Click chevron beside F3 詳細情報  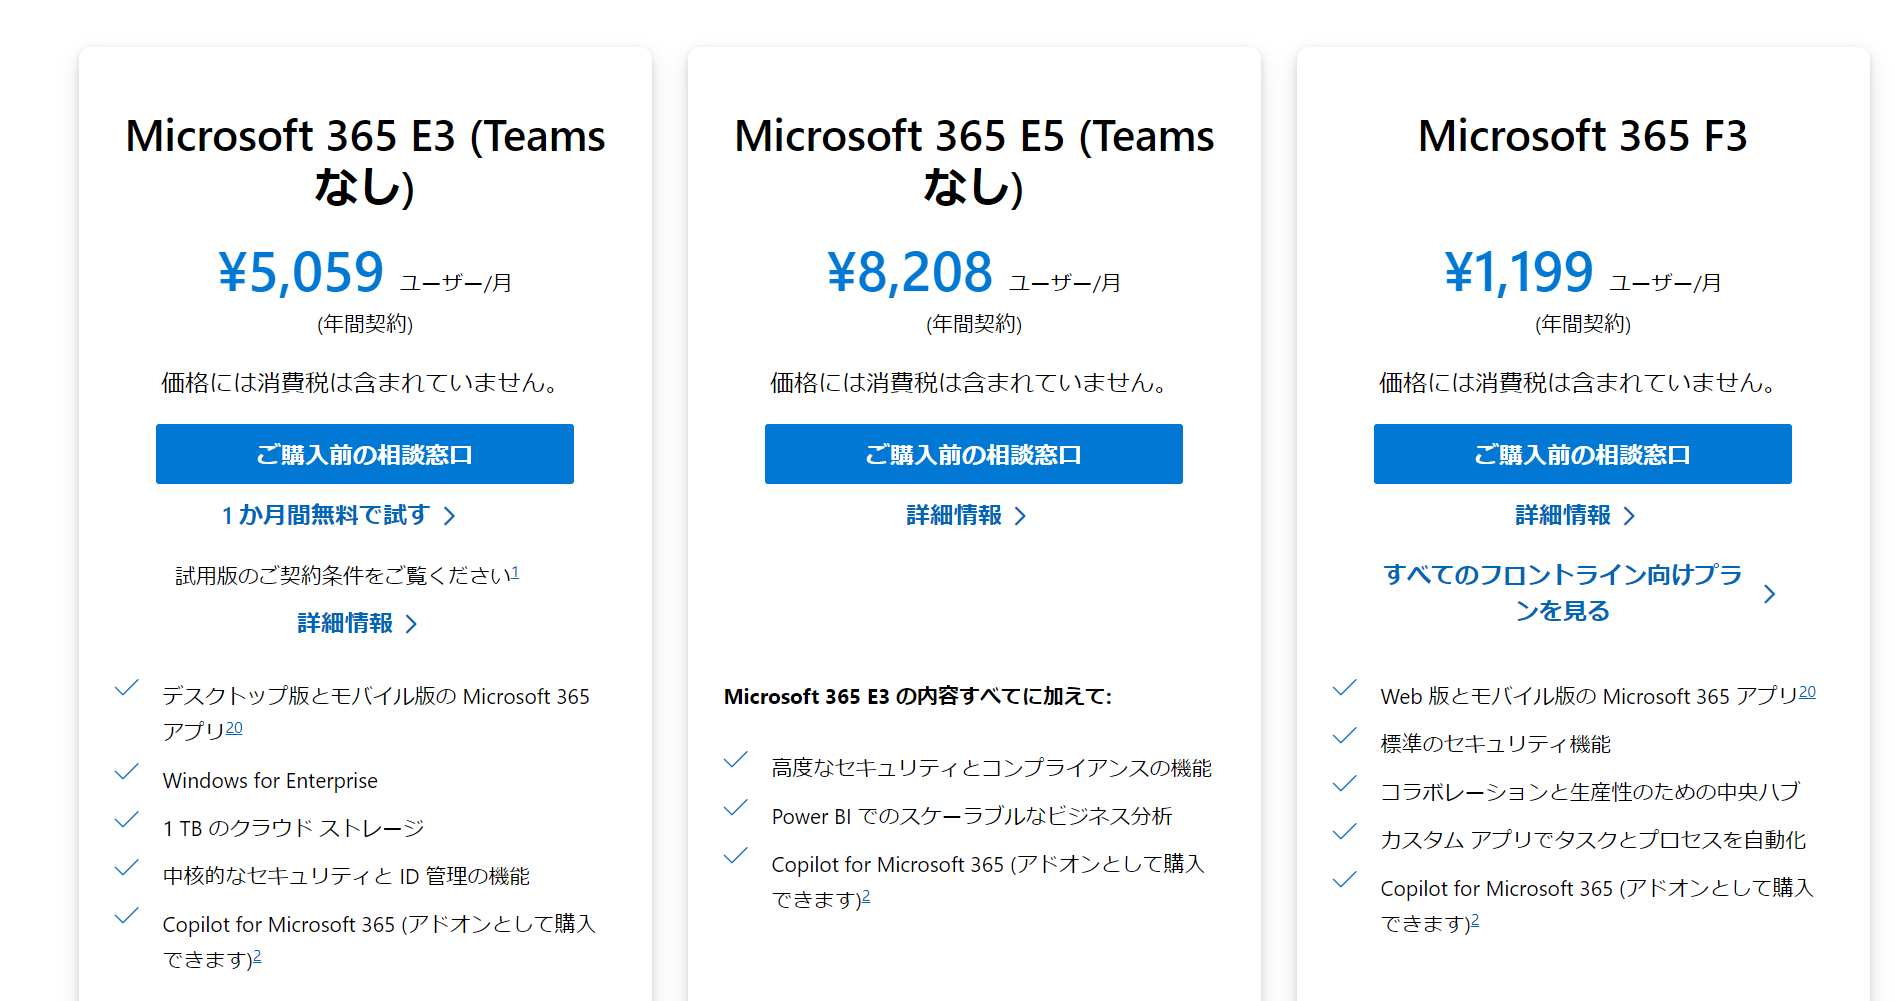coord(1629,516)
